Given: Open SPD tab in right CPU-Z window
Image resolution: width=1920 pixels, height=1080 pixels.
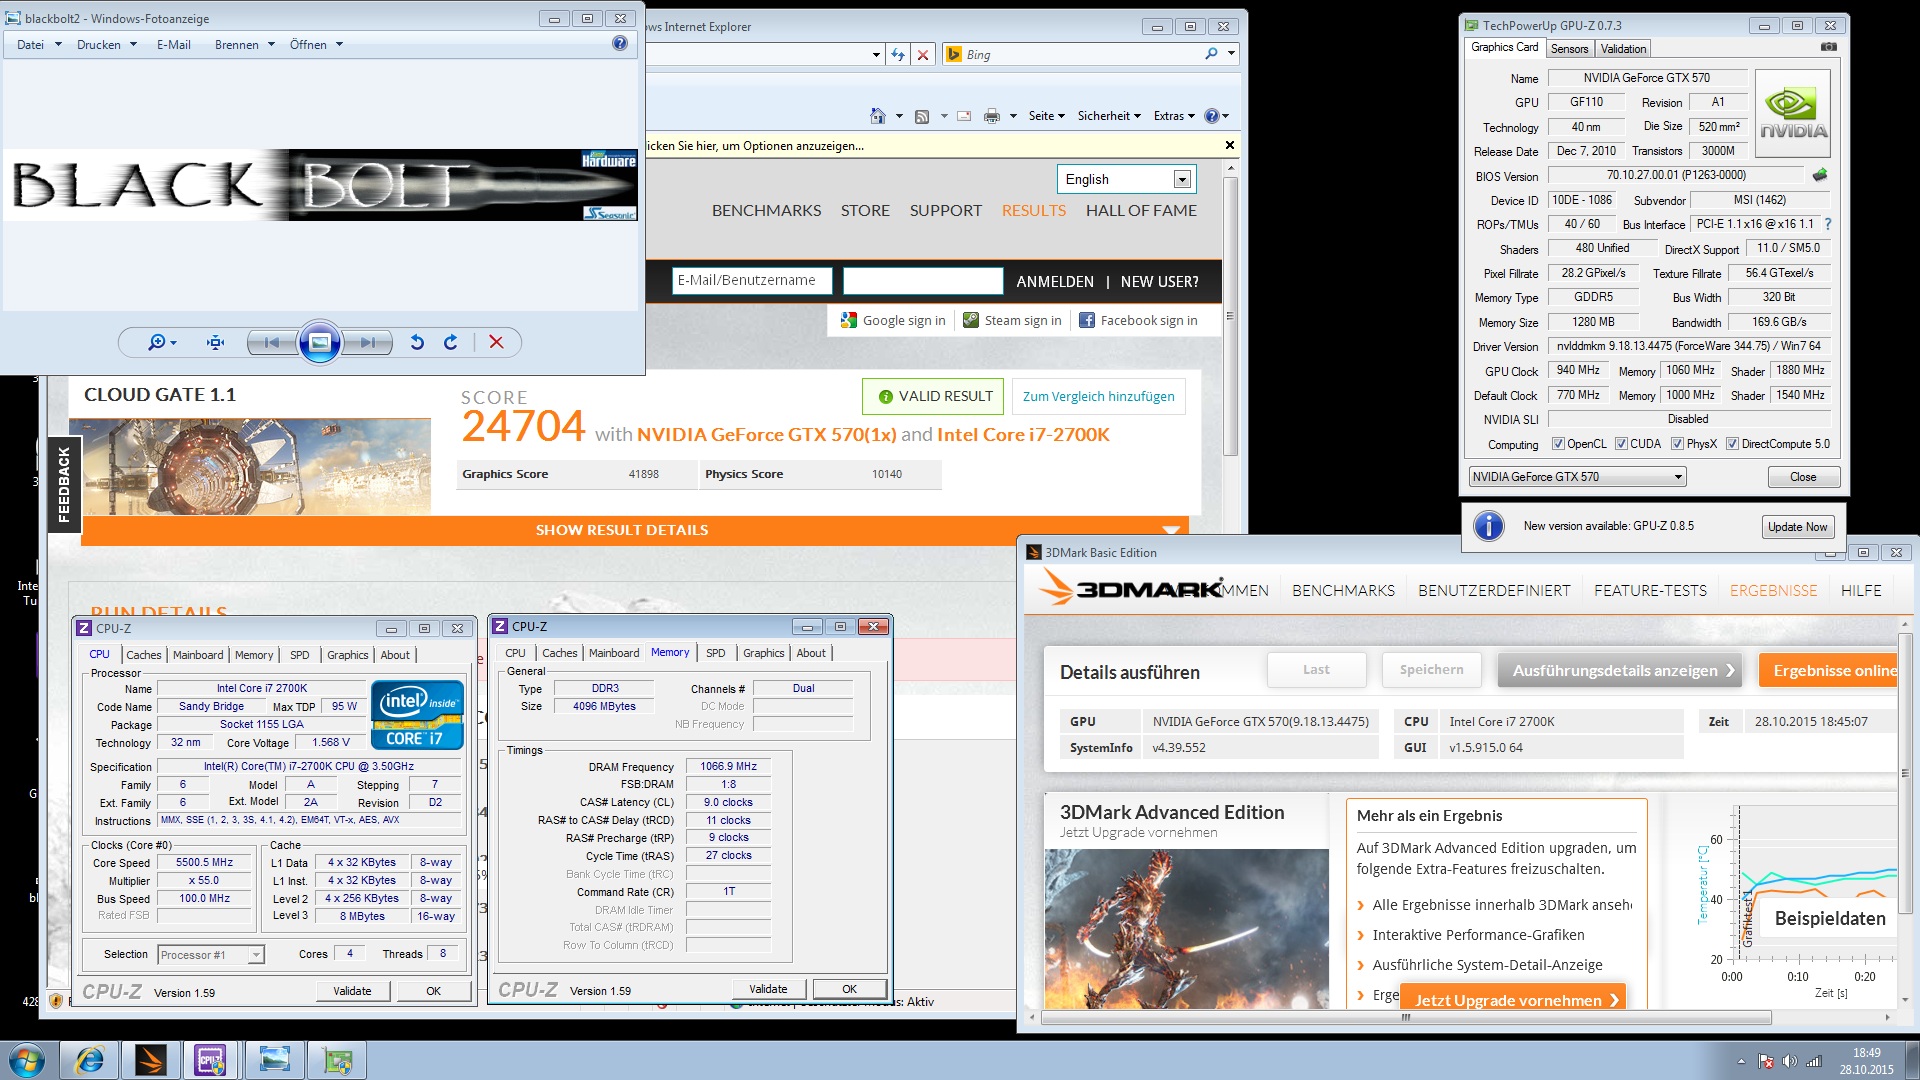Looking at the screenshot, I should click(x=716, y=653).
